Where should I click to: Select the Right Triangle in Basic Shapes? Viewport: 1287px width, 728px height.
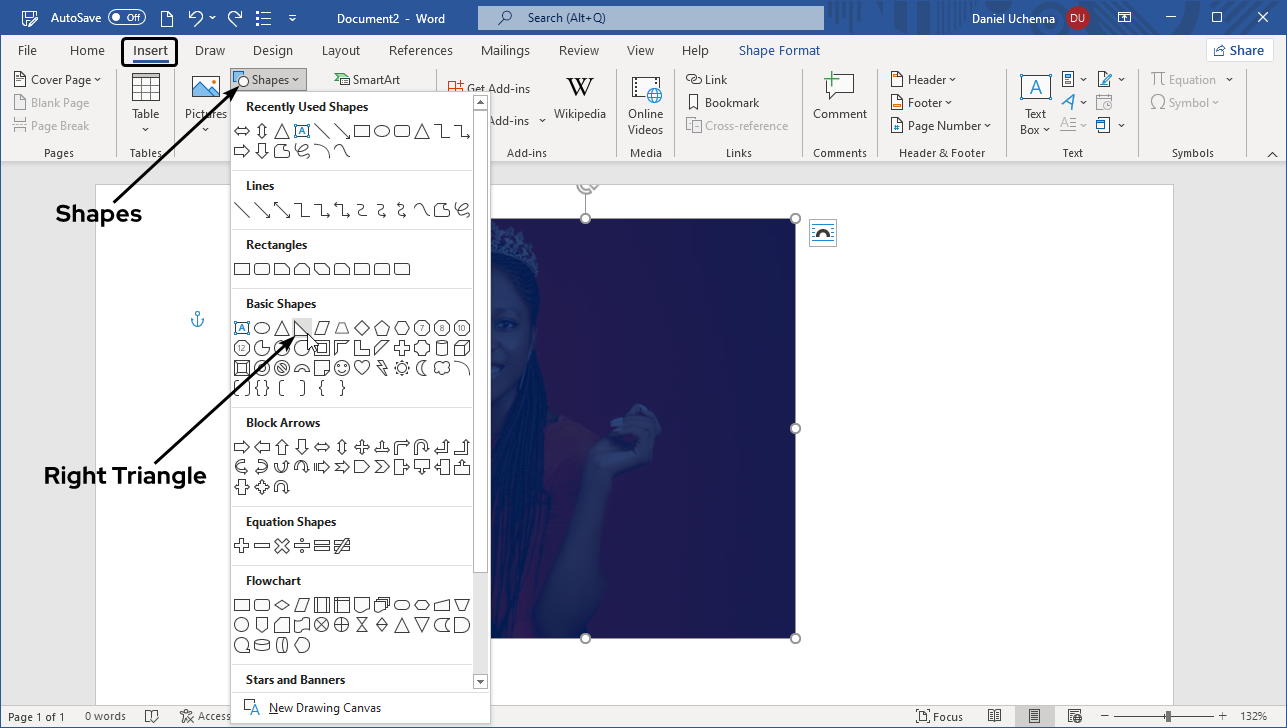pyautogui.click(x=302, y=328)
